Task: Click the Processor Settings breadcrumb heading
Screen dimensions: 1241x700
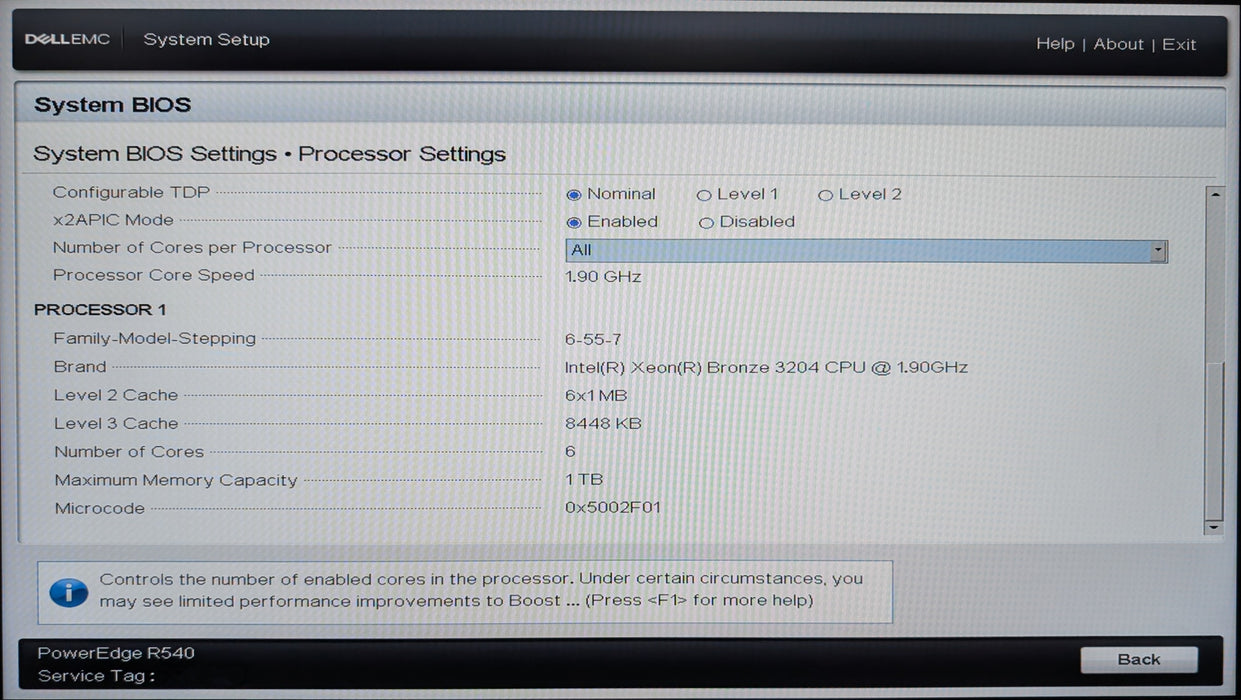Action: pos(402,154)
